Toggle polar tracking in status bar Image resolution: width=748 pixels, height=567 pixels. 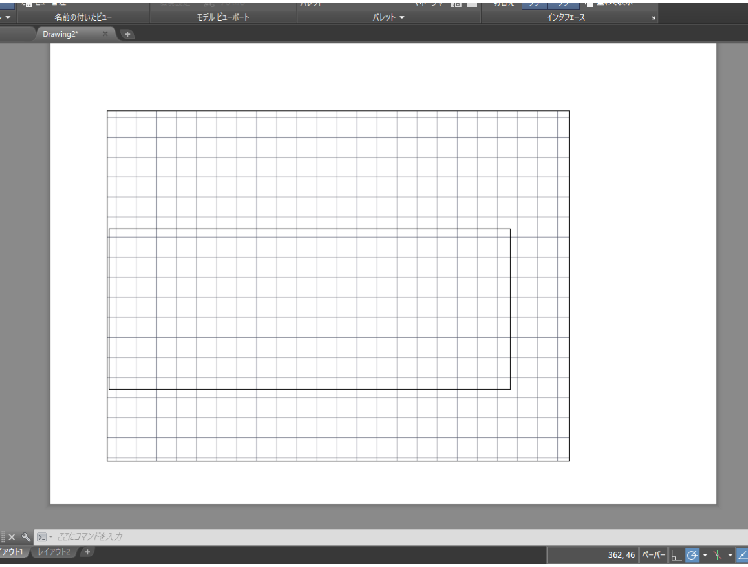[x=692, y=555]
